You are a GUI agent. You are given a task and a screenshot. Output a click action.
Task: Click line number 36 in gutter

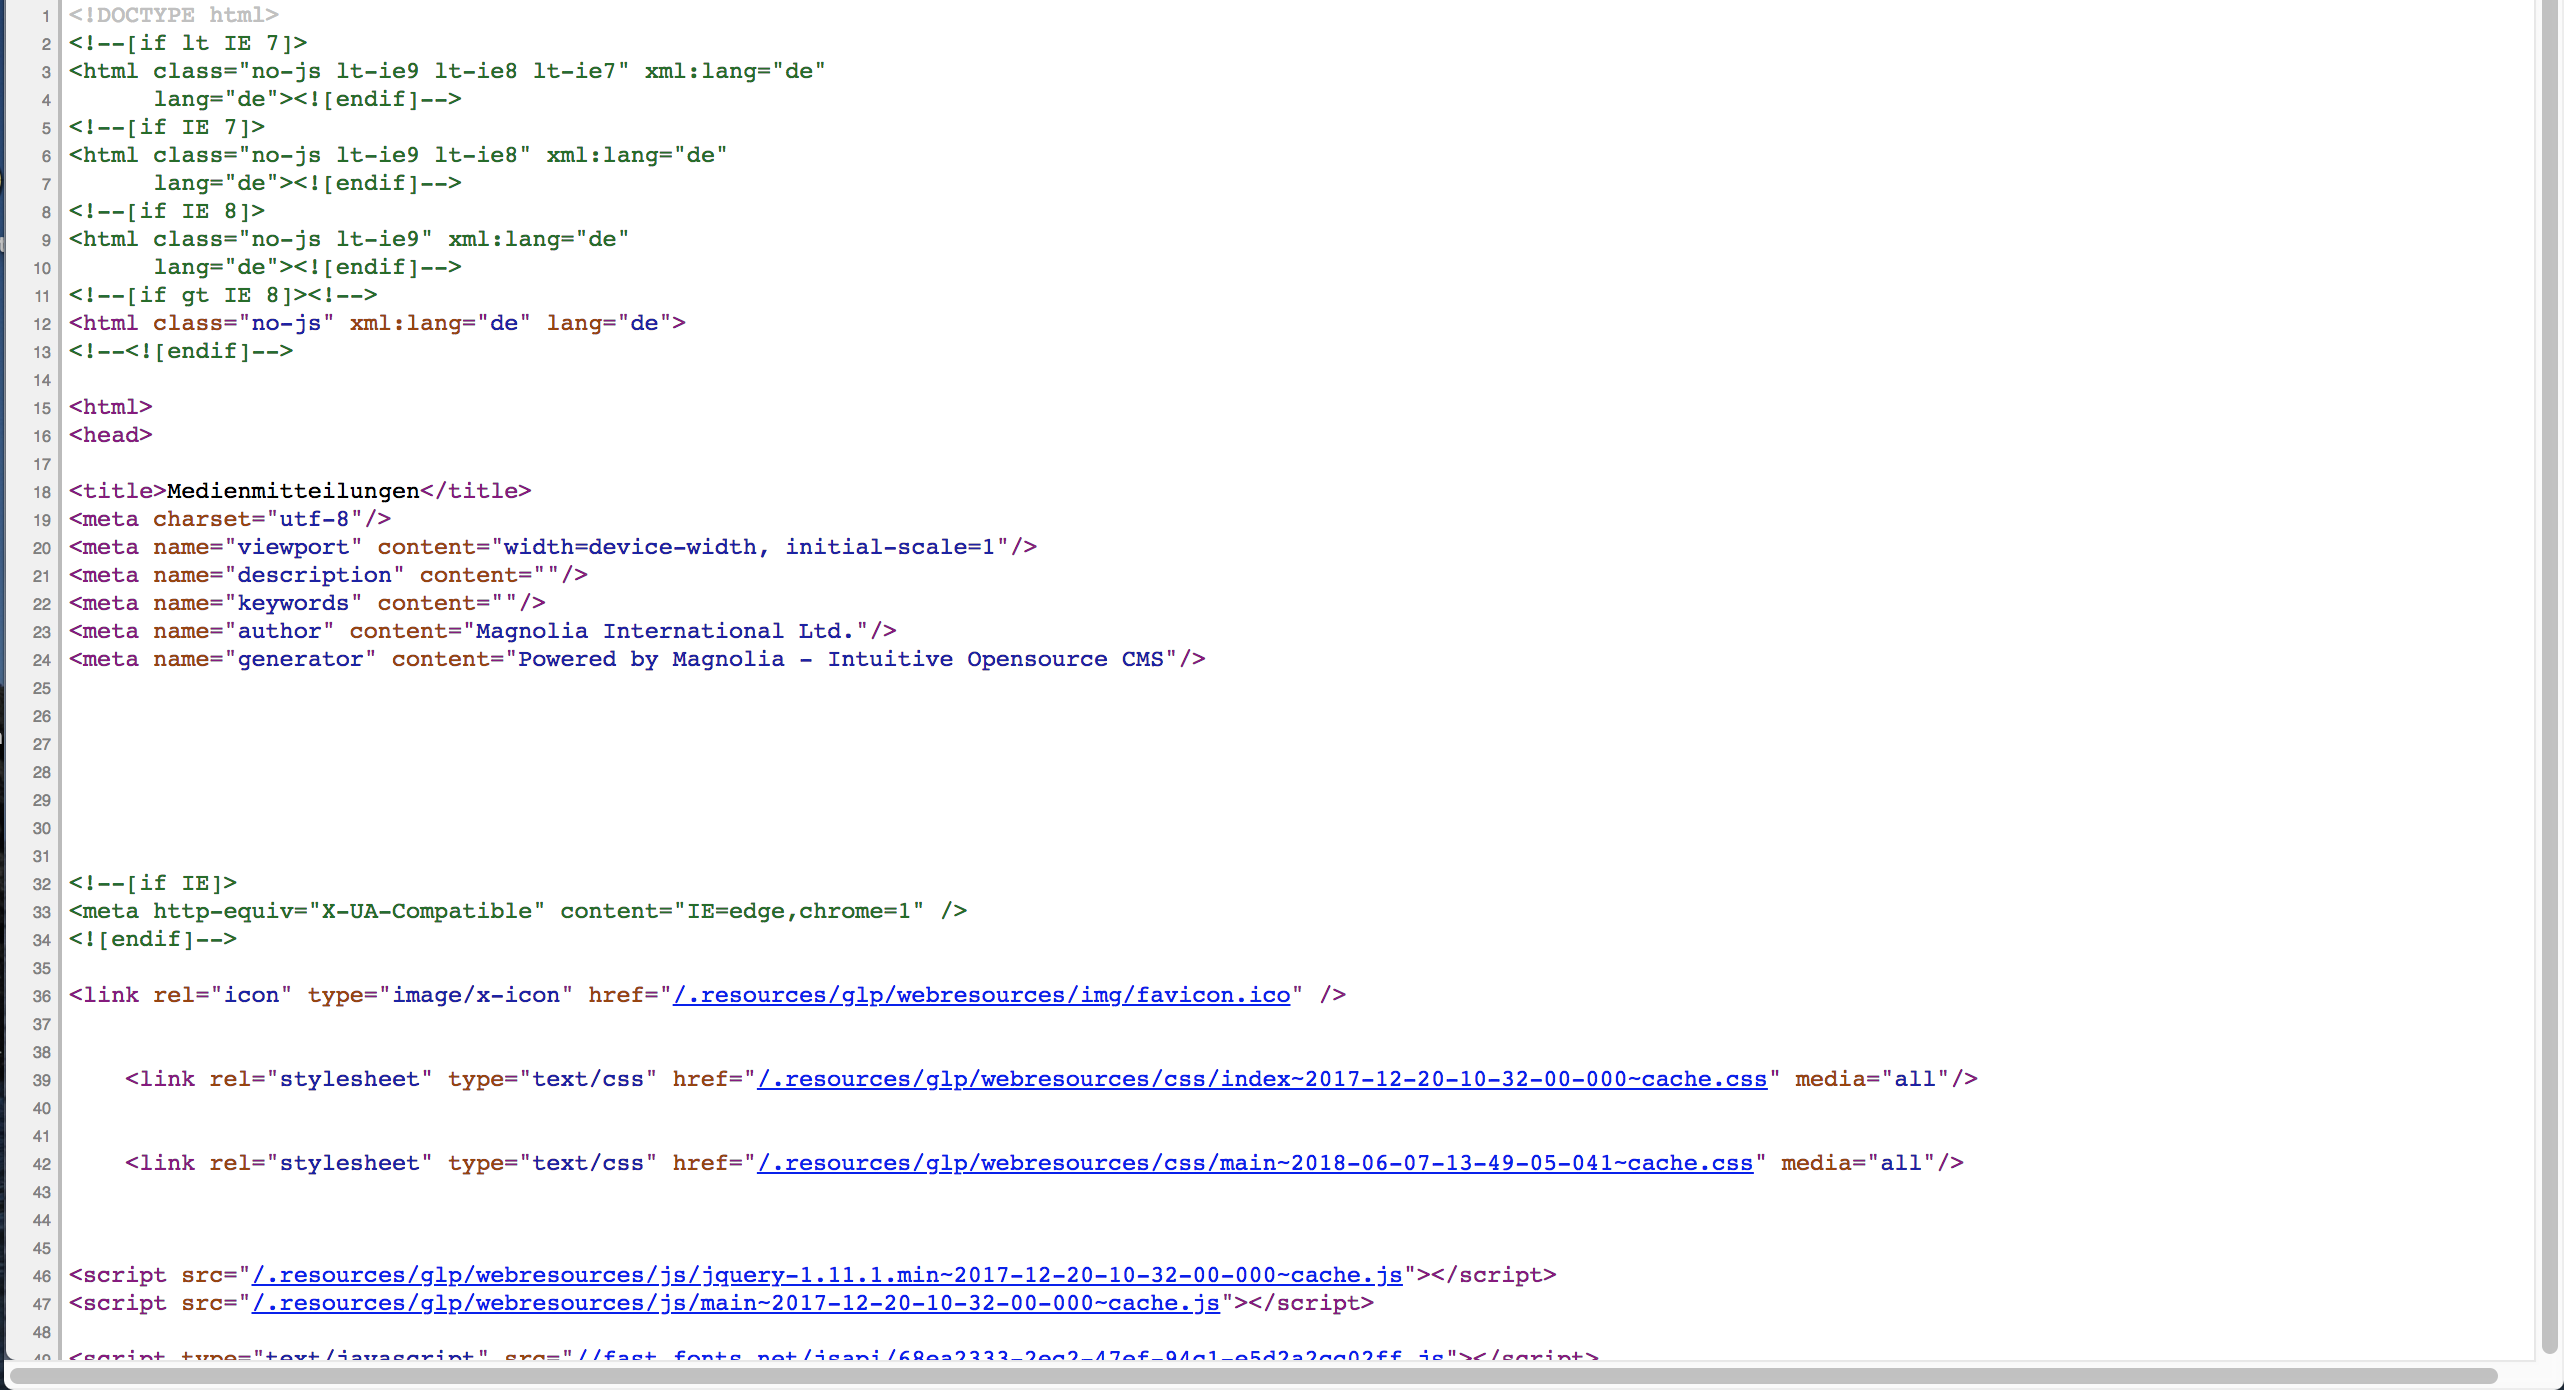pos(41,996)
